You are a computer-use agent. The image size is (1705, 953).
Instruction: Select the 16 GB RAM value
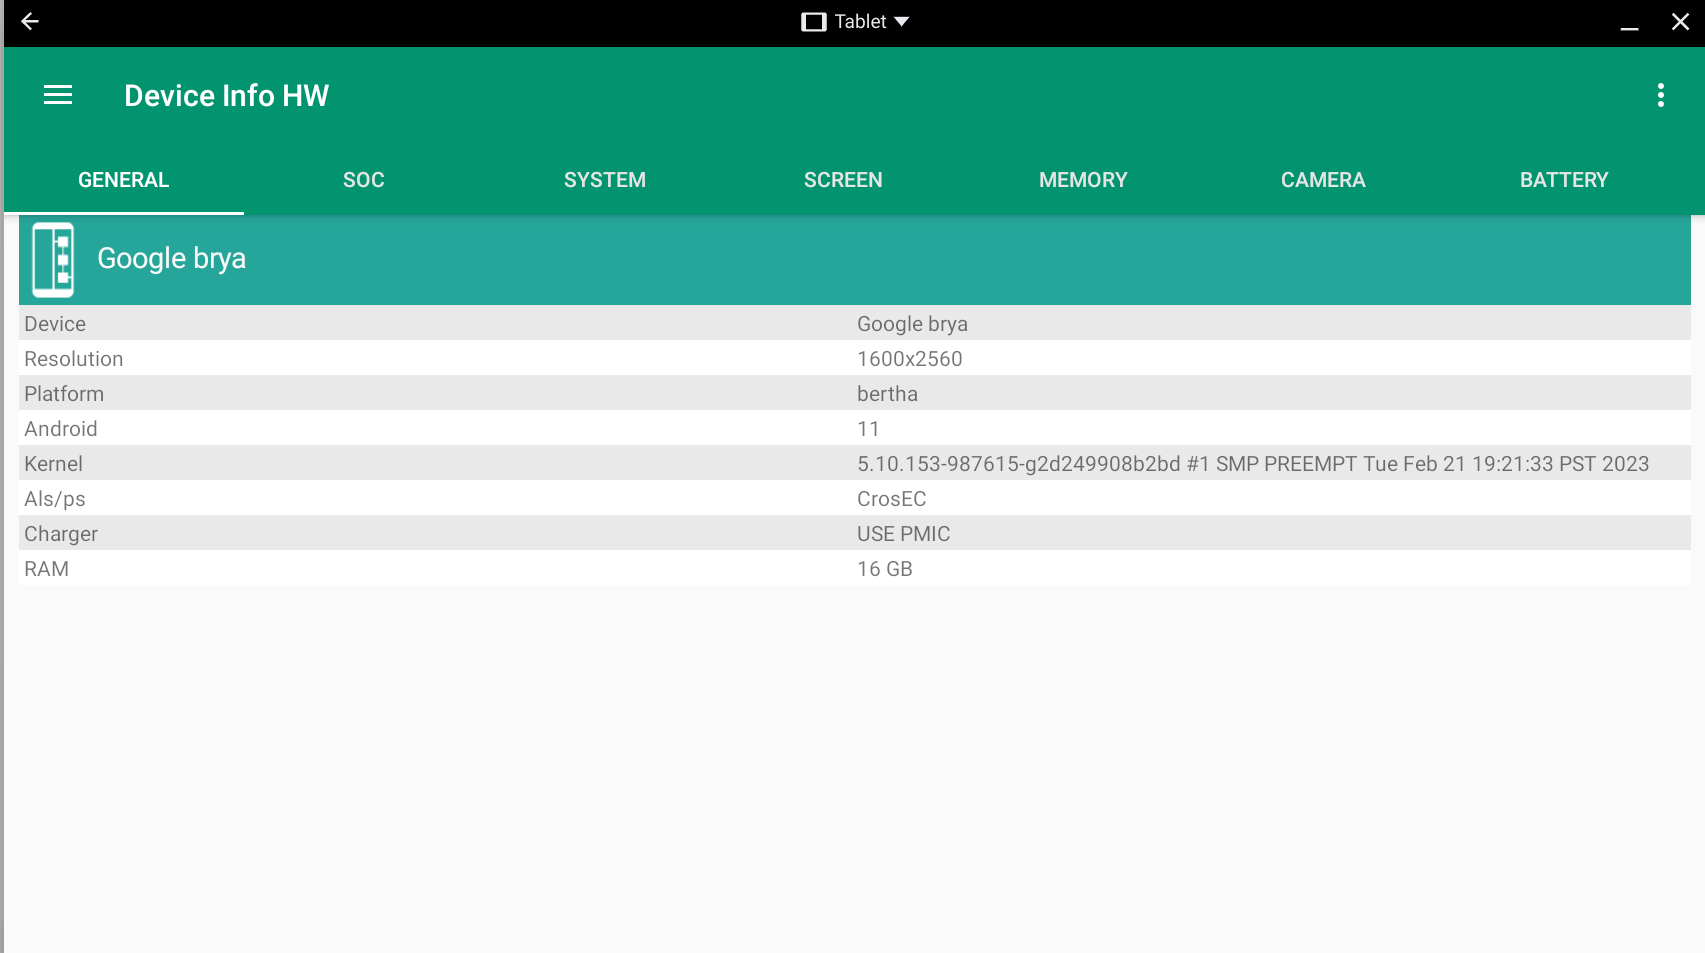(885, 569)
